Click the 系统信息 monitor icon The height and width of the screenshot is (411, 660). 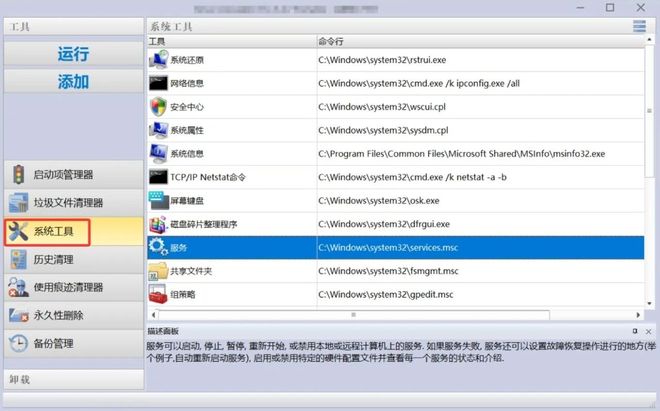coord(158,154)
